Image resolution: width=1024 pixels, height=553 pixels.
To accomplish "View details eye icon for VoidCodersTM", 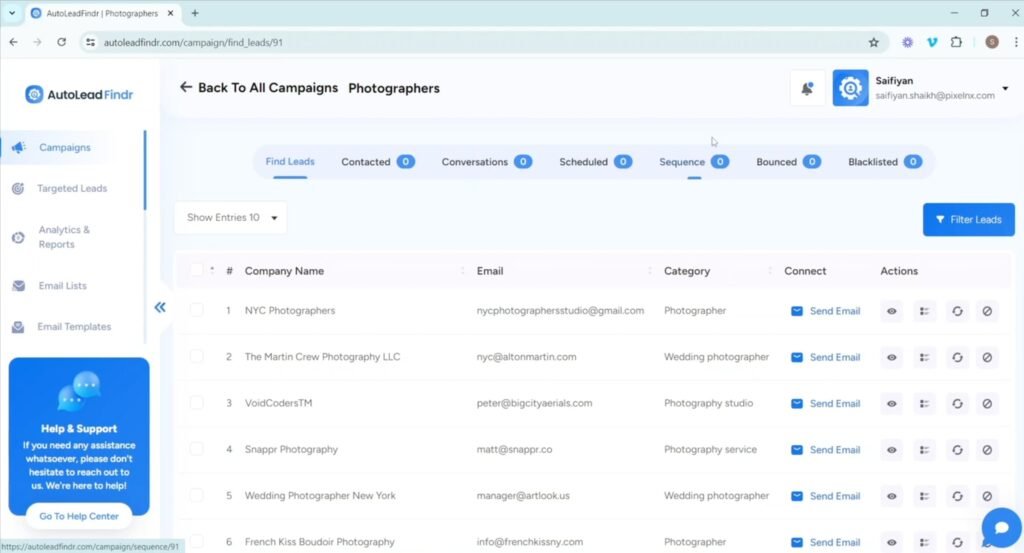I will [892, 404].
